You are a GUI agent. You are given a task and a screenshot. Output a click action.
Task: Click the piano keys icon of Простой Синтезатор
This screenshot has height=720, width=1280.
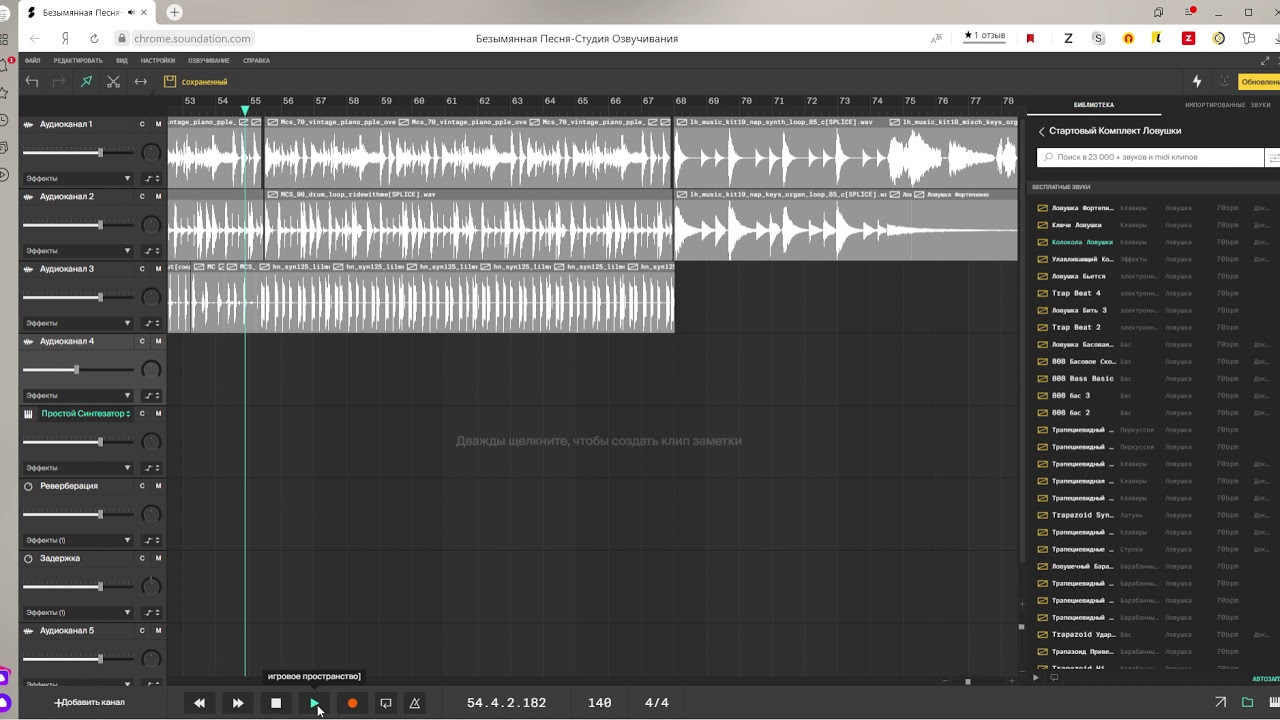pyautogui.click(x=28, y=414)
